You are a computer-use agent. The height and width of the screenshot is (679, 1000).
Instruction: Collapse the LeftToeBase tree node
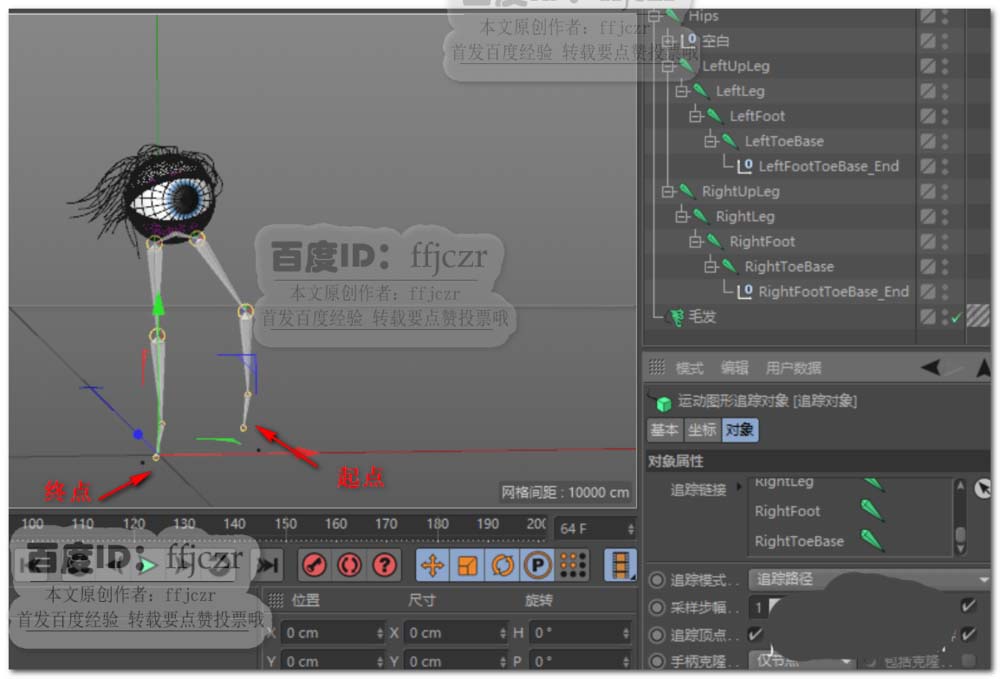point(710,141)
